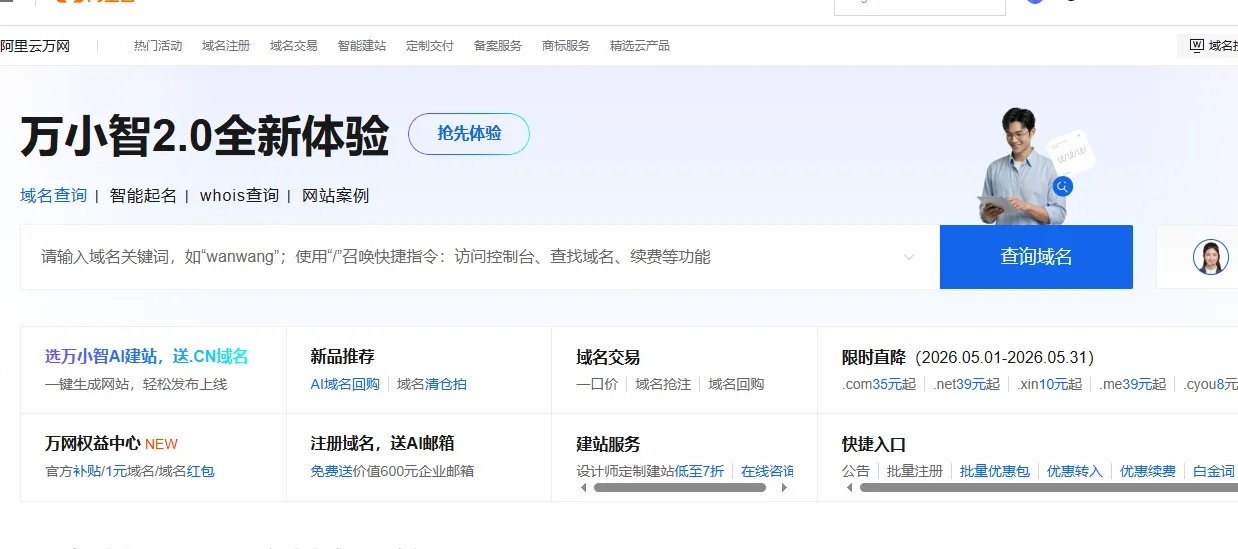The image size is (1238, 549).
Task: Open the 域名抢注 link
Action: tap(663, 384)
